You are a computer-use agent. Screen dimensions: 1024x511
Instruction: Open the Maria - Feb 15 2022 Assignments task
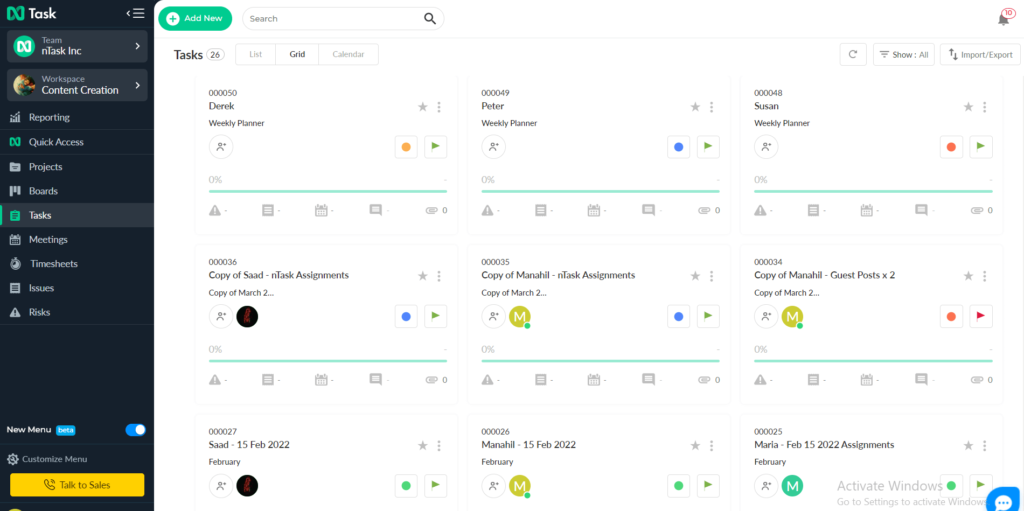pos(824,445)
